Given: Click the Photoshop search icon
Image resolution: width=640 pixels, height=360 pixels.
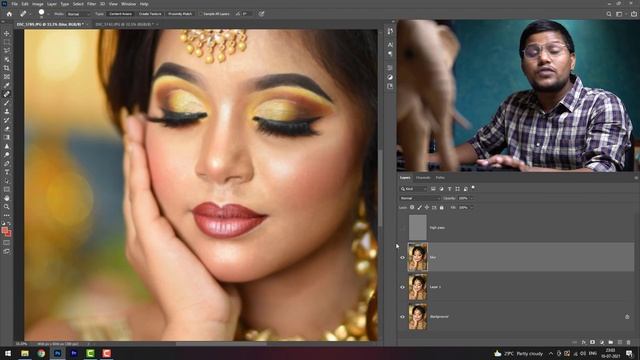Looking at the screenshot, I should 609,14.
